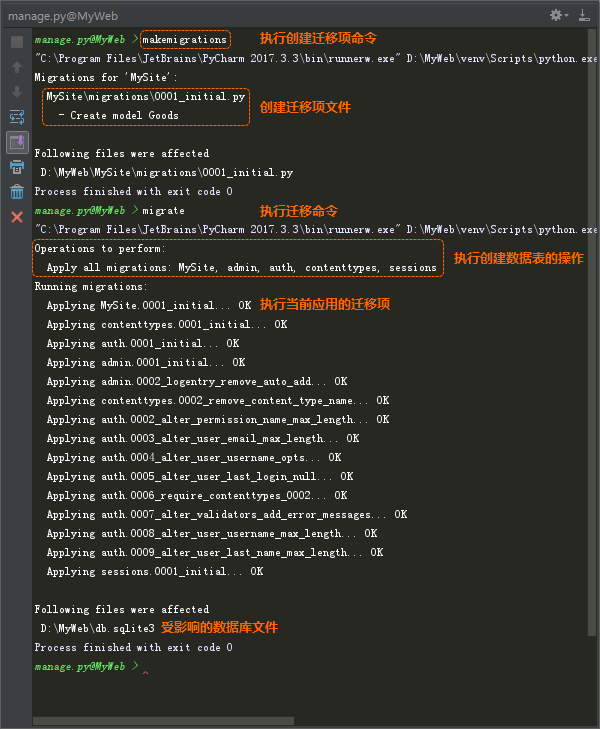This screenshot has height=729, width=600.
Task: Click the up arrow navigation icon
Action: (x=17, y=67)
